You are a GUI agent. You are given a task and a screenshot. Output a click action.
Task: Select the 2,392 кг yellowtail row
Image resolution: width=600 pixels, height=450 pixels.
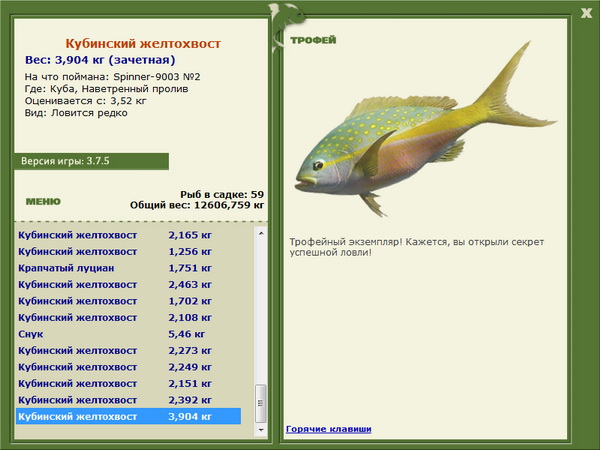pos(128,400)
